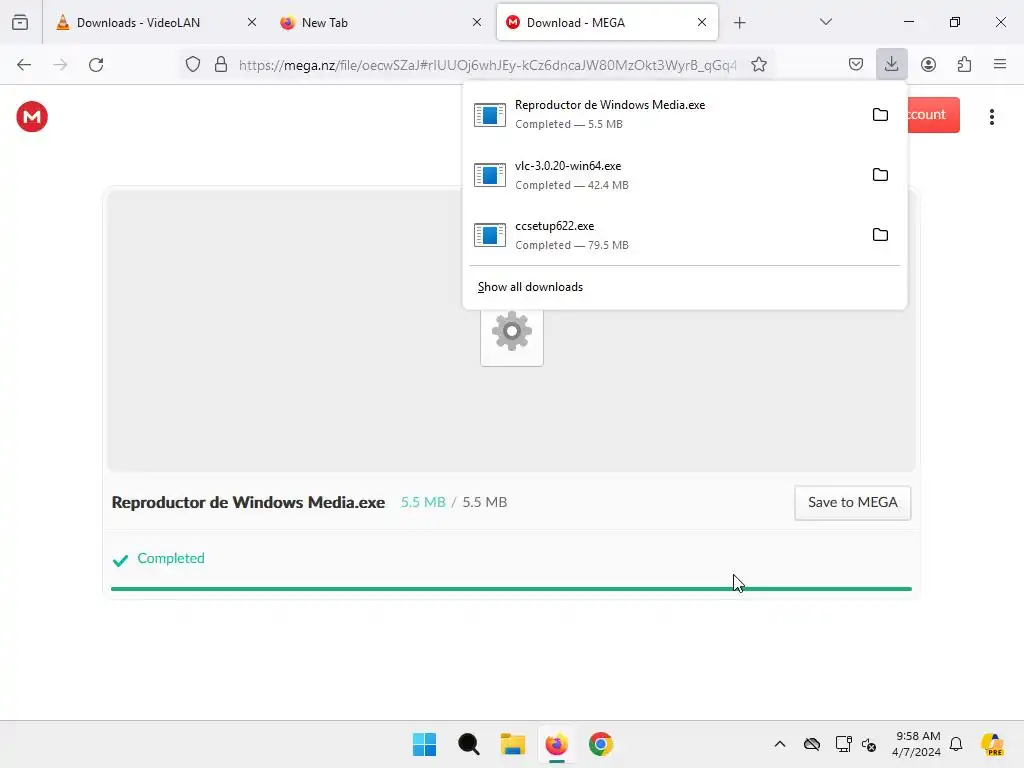This screenshot has width=1024, height=768.
Task: Open the Firefox application menu
Action: 999,64
